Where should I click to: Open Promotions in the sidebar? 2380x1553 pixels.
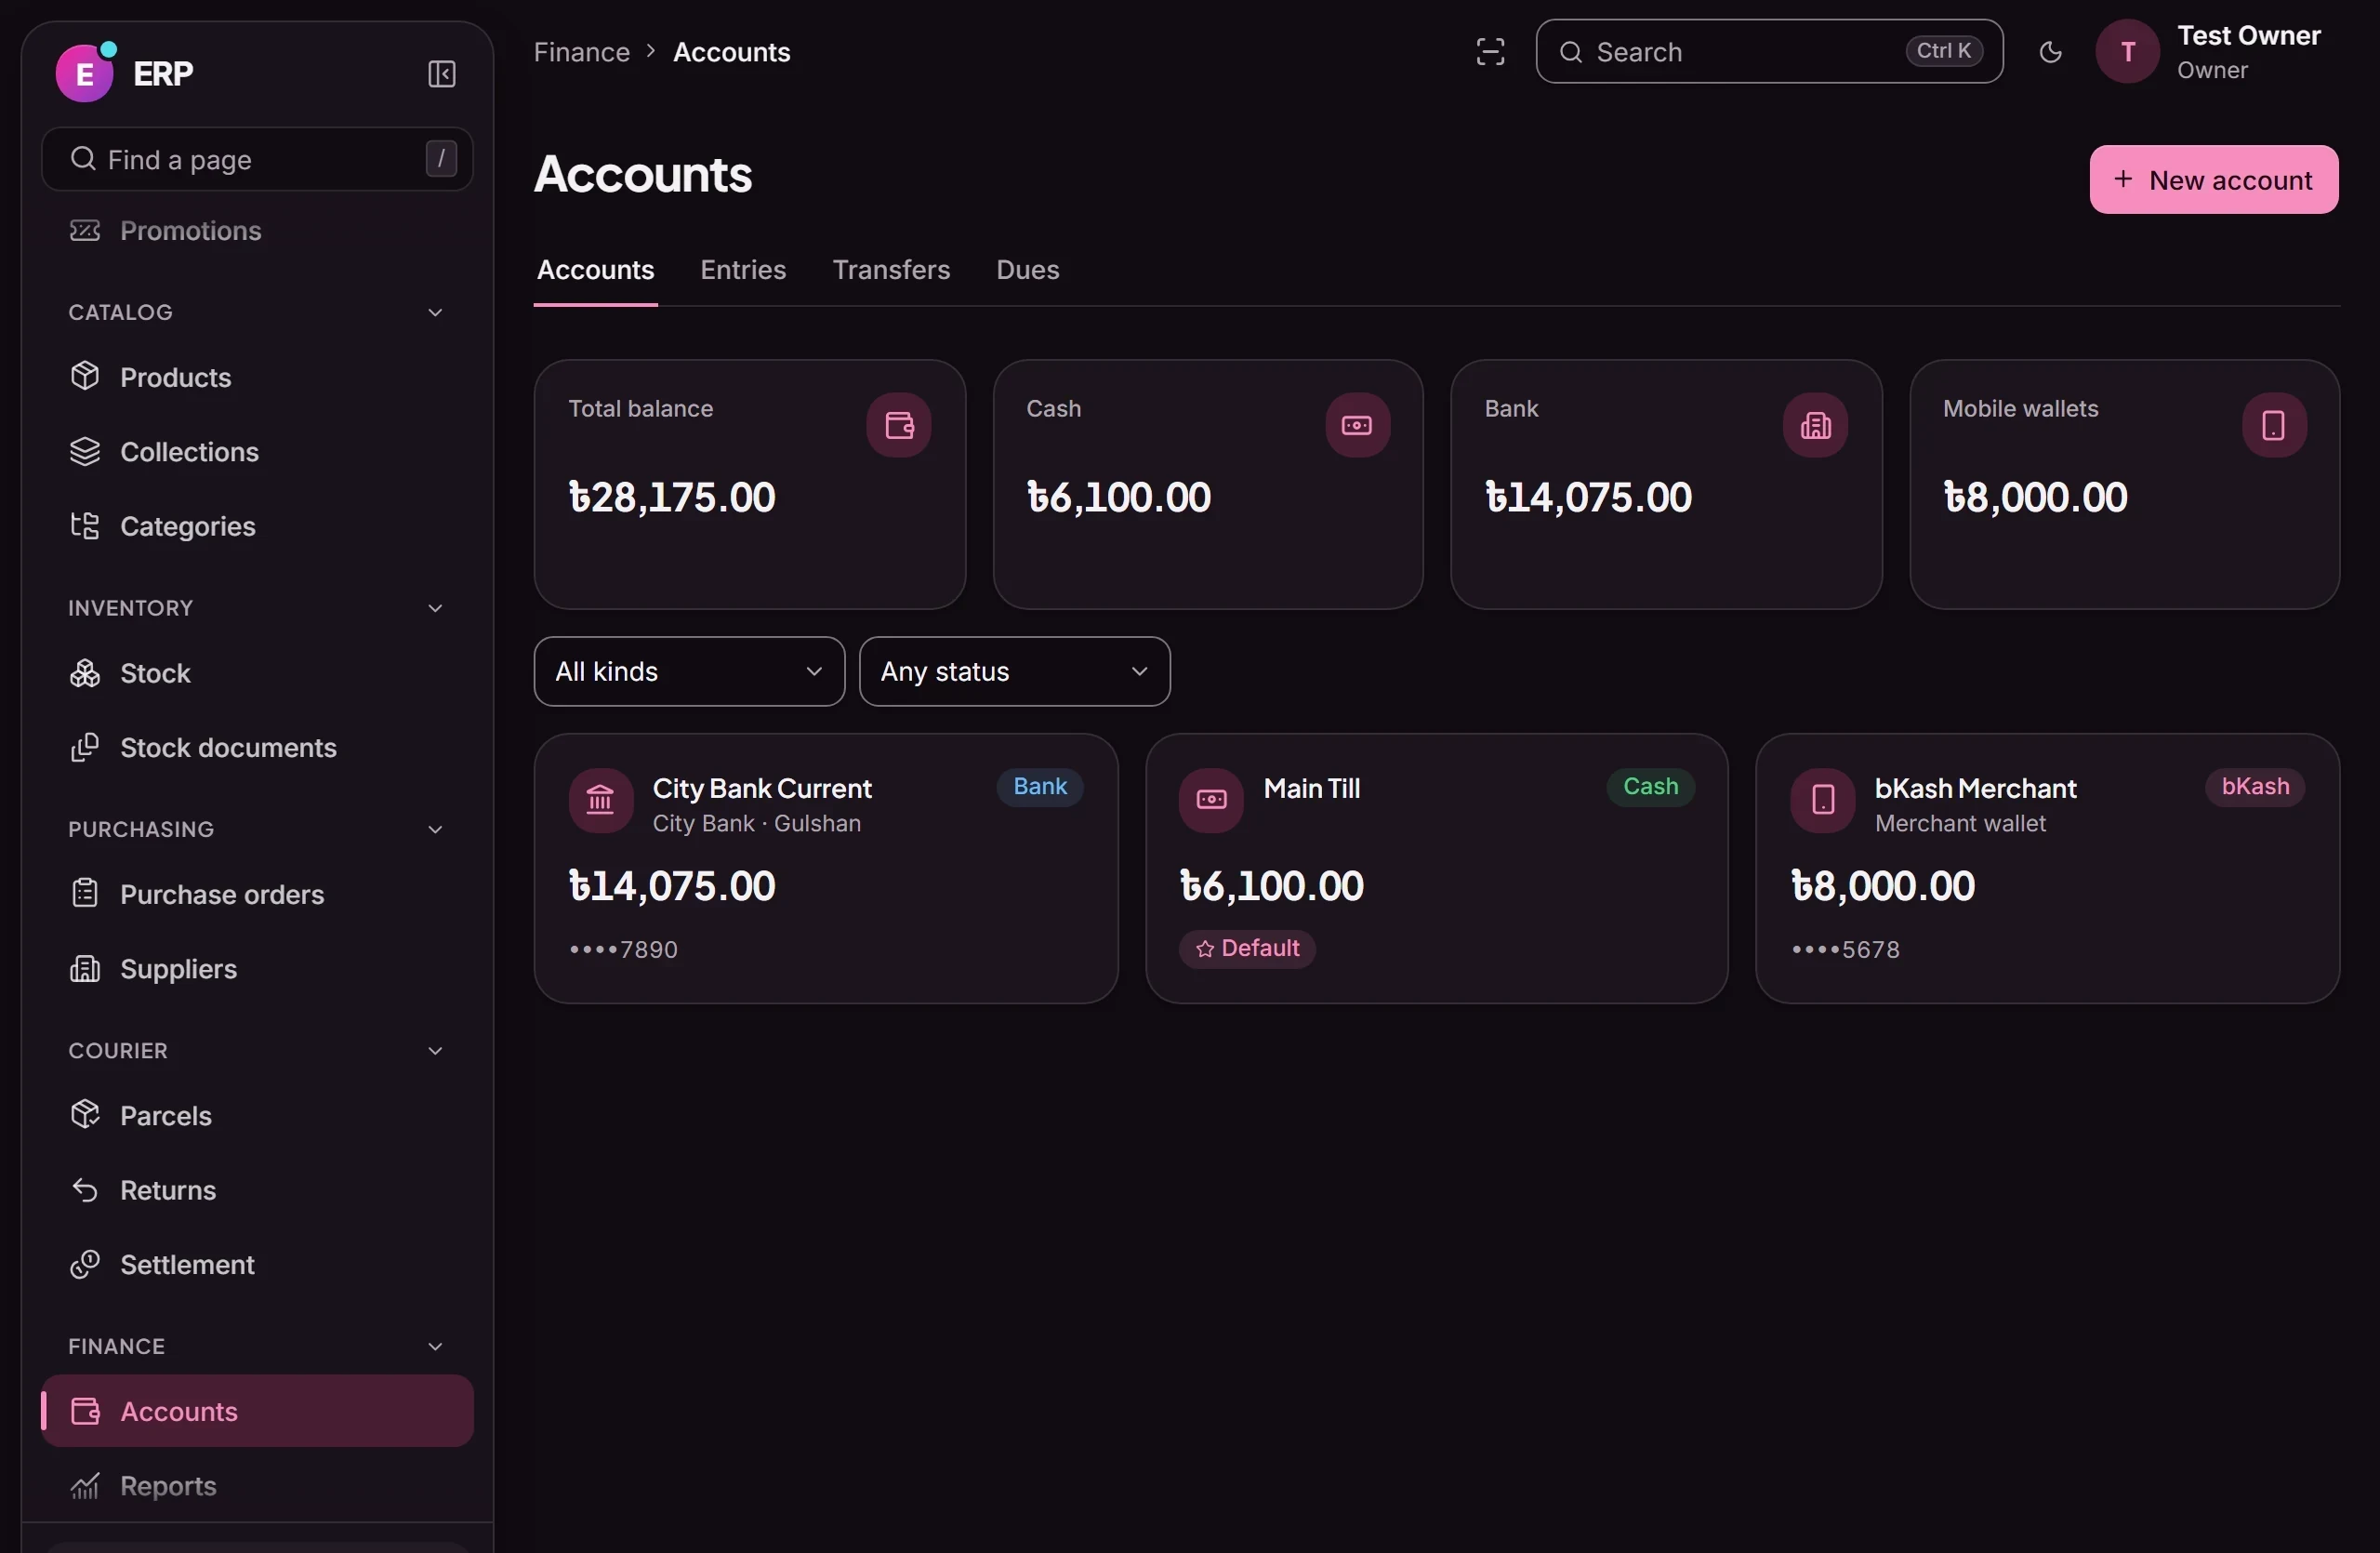click(x=257, y=231)
